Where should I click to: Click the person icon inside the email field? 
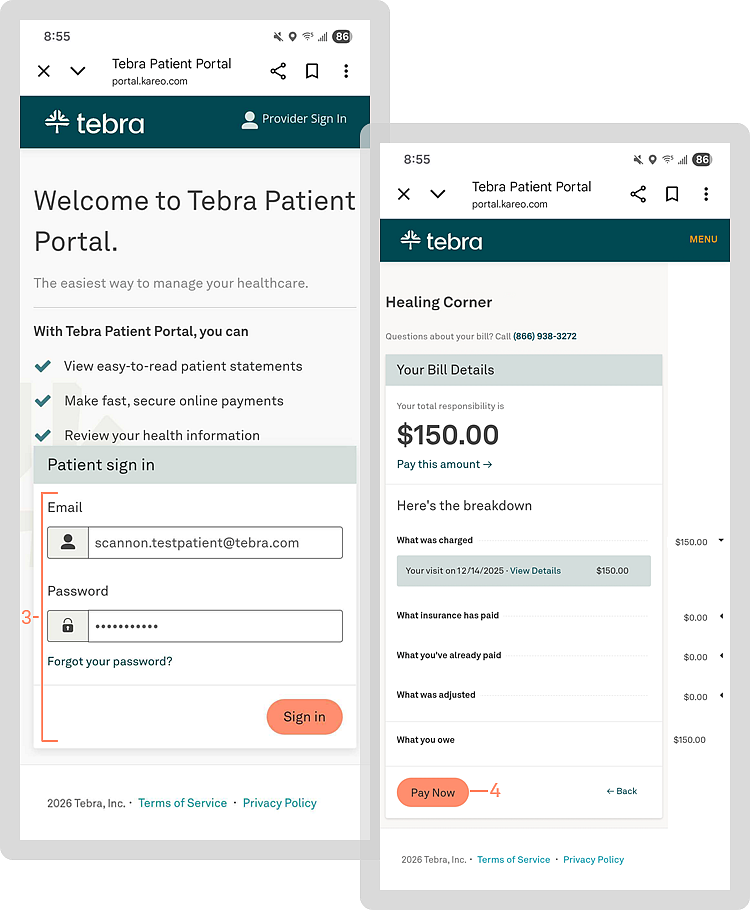coord(68,542)
